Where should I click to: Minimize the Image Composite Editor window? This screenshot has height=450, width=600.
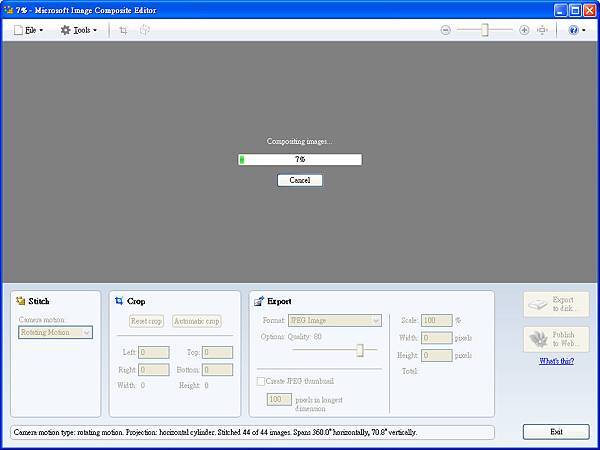(561, 10)
